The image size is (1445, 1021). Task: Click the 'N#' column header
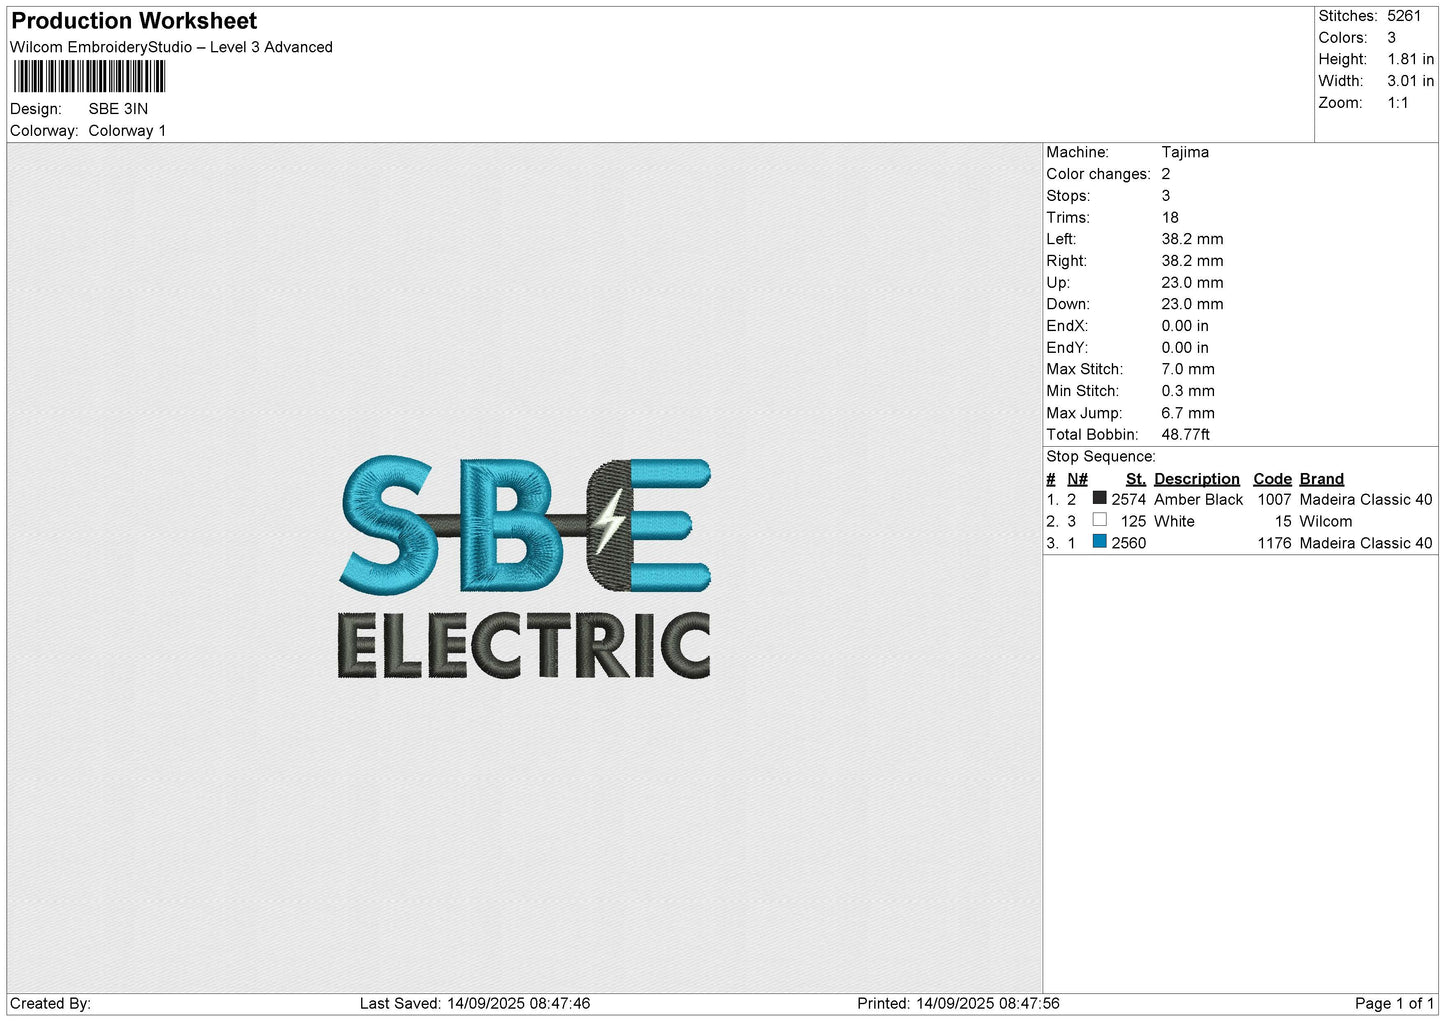click(1077, 479)
